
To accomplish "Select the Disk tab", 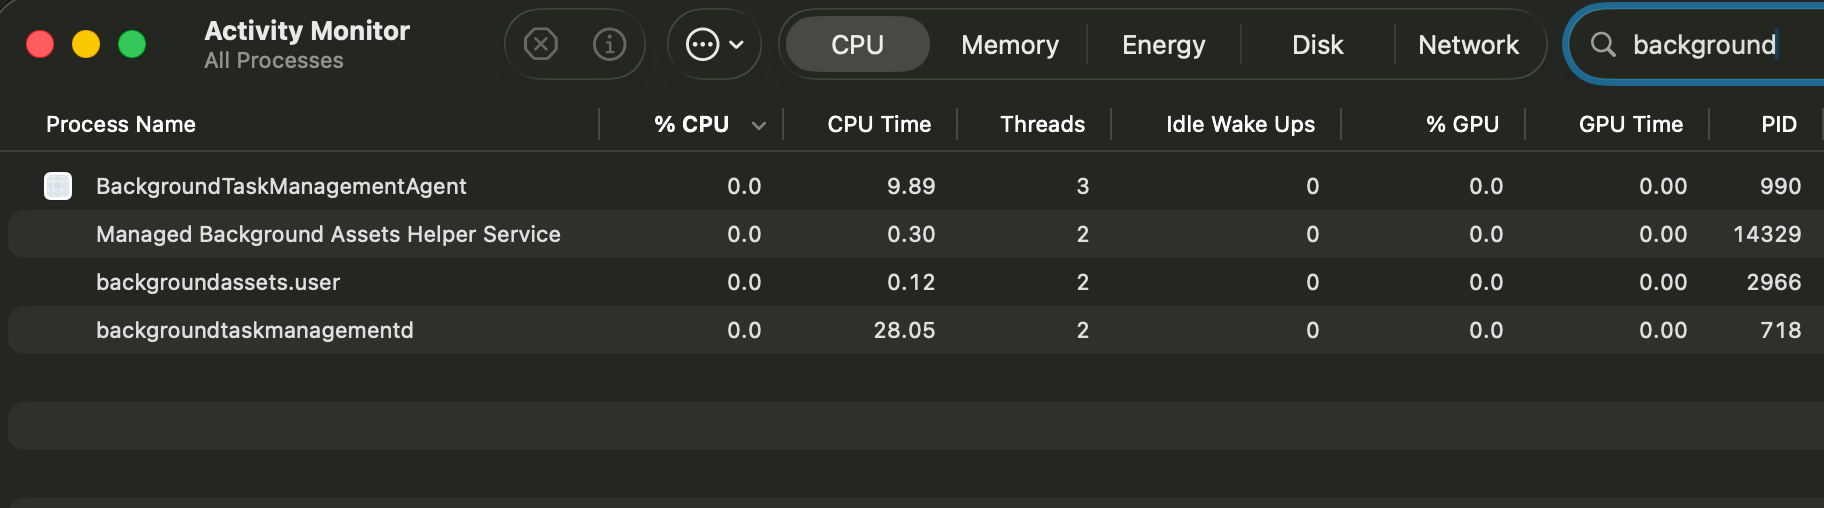I will coord(1317,45).
